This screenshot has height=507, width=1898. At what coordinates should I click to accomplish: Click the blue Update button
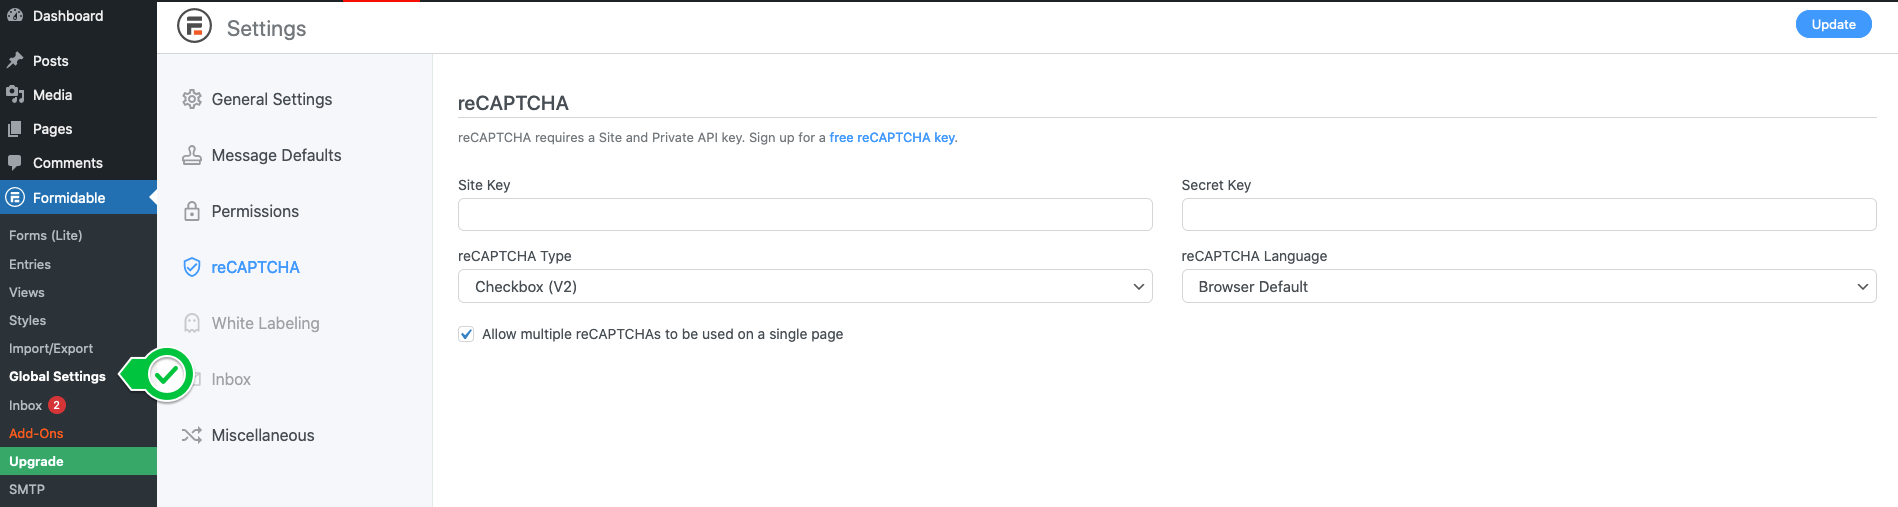[1833, 24]
